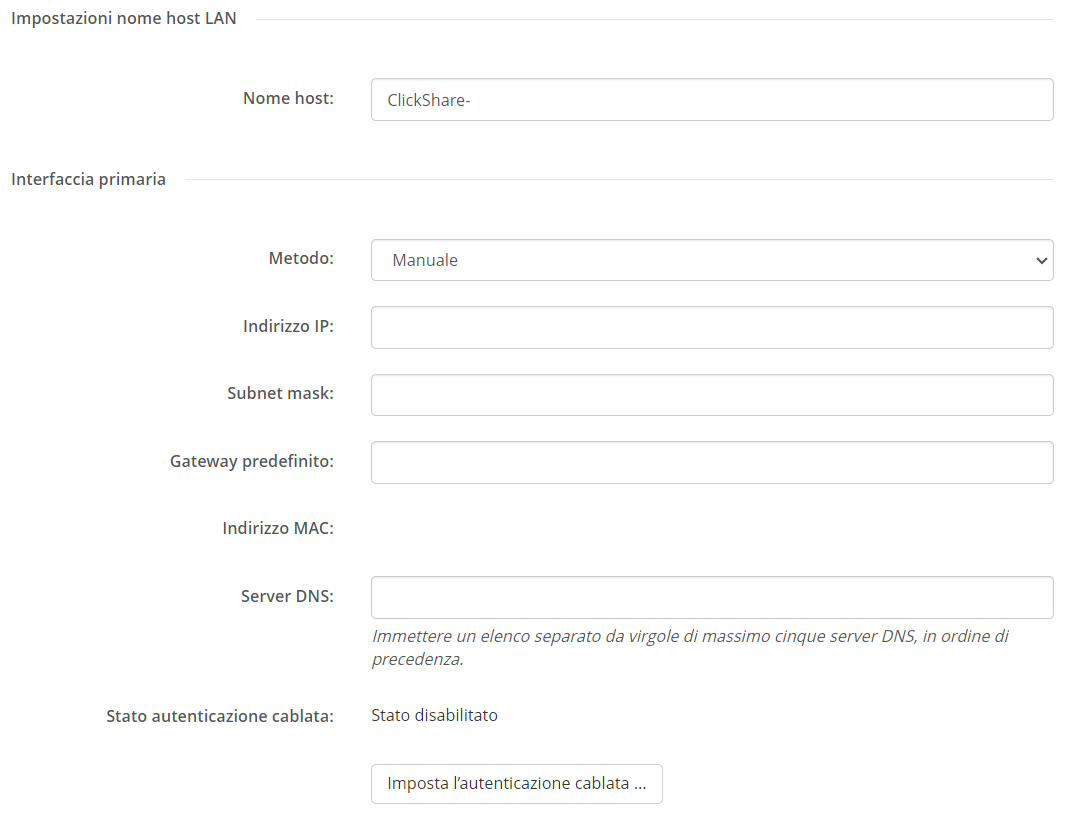The width and height of the screenshot is (1085, 823).
Task: Click the 'Server DNS:' label
Action: (287, 596)
